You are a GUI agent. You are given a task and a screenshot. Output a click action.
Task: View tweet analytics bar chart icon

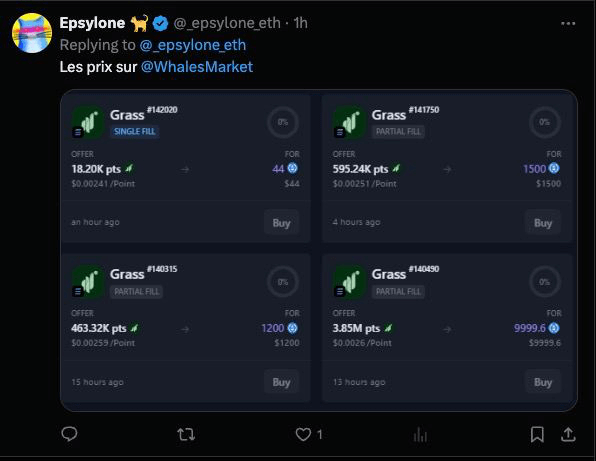pos(420,435)
